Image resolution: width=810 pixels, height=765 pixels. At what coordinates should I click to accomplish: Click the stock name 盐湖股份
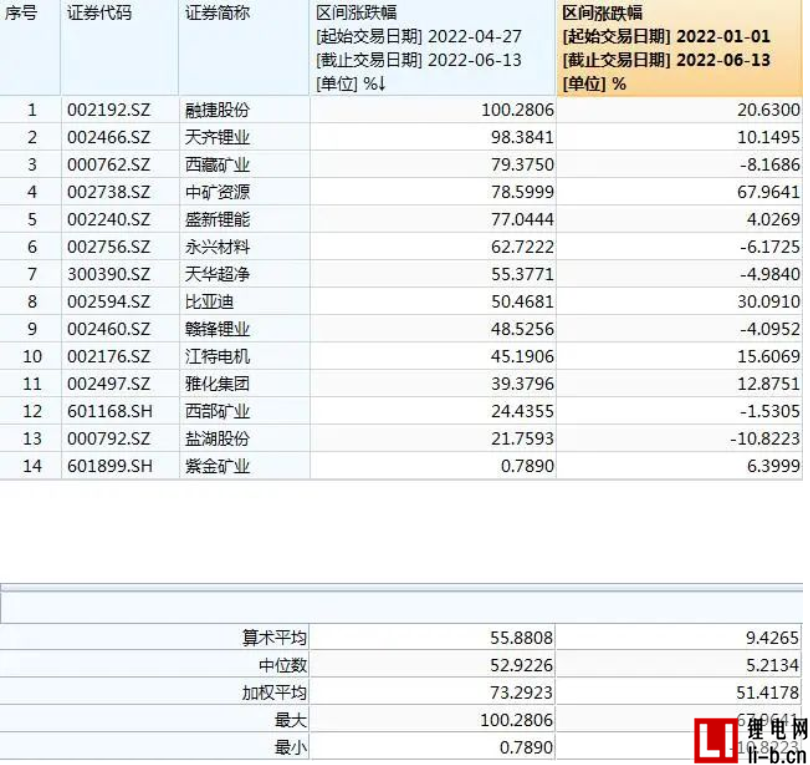click(x=217, y=439)
